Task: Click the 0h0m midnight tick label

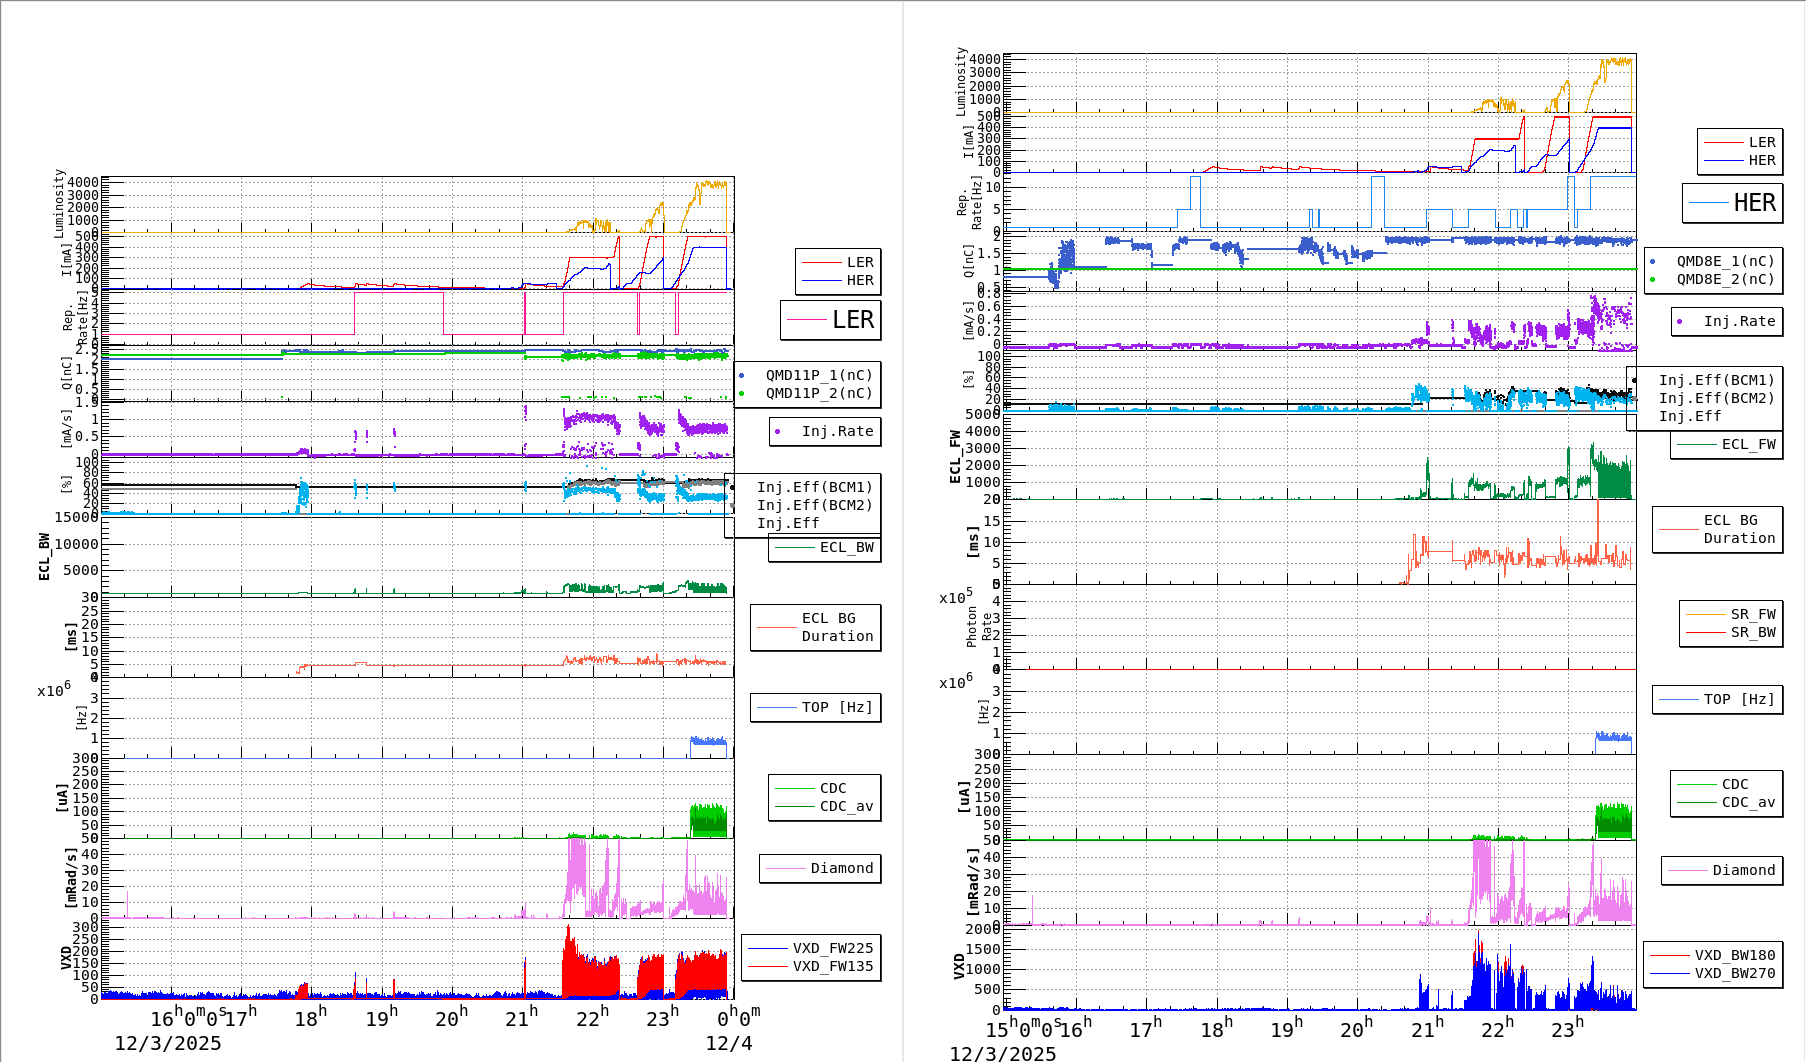Action: (x=738, y=1017)
